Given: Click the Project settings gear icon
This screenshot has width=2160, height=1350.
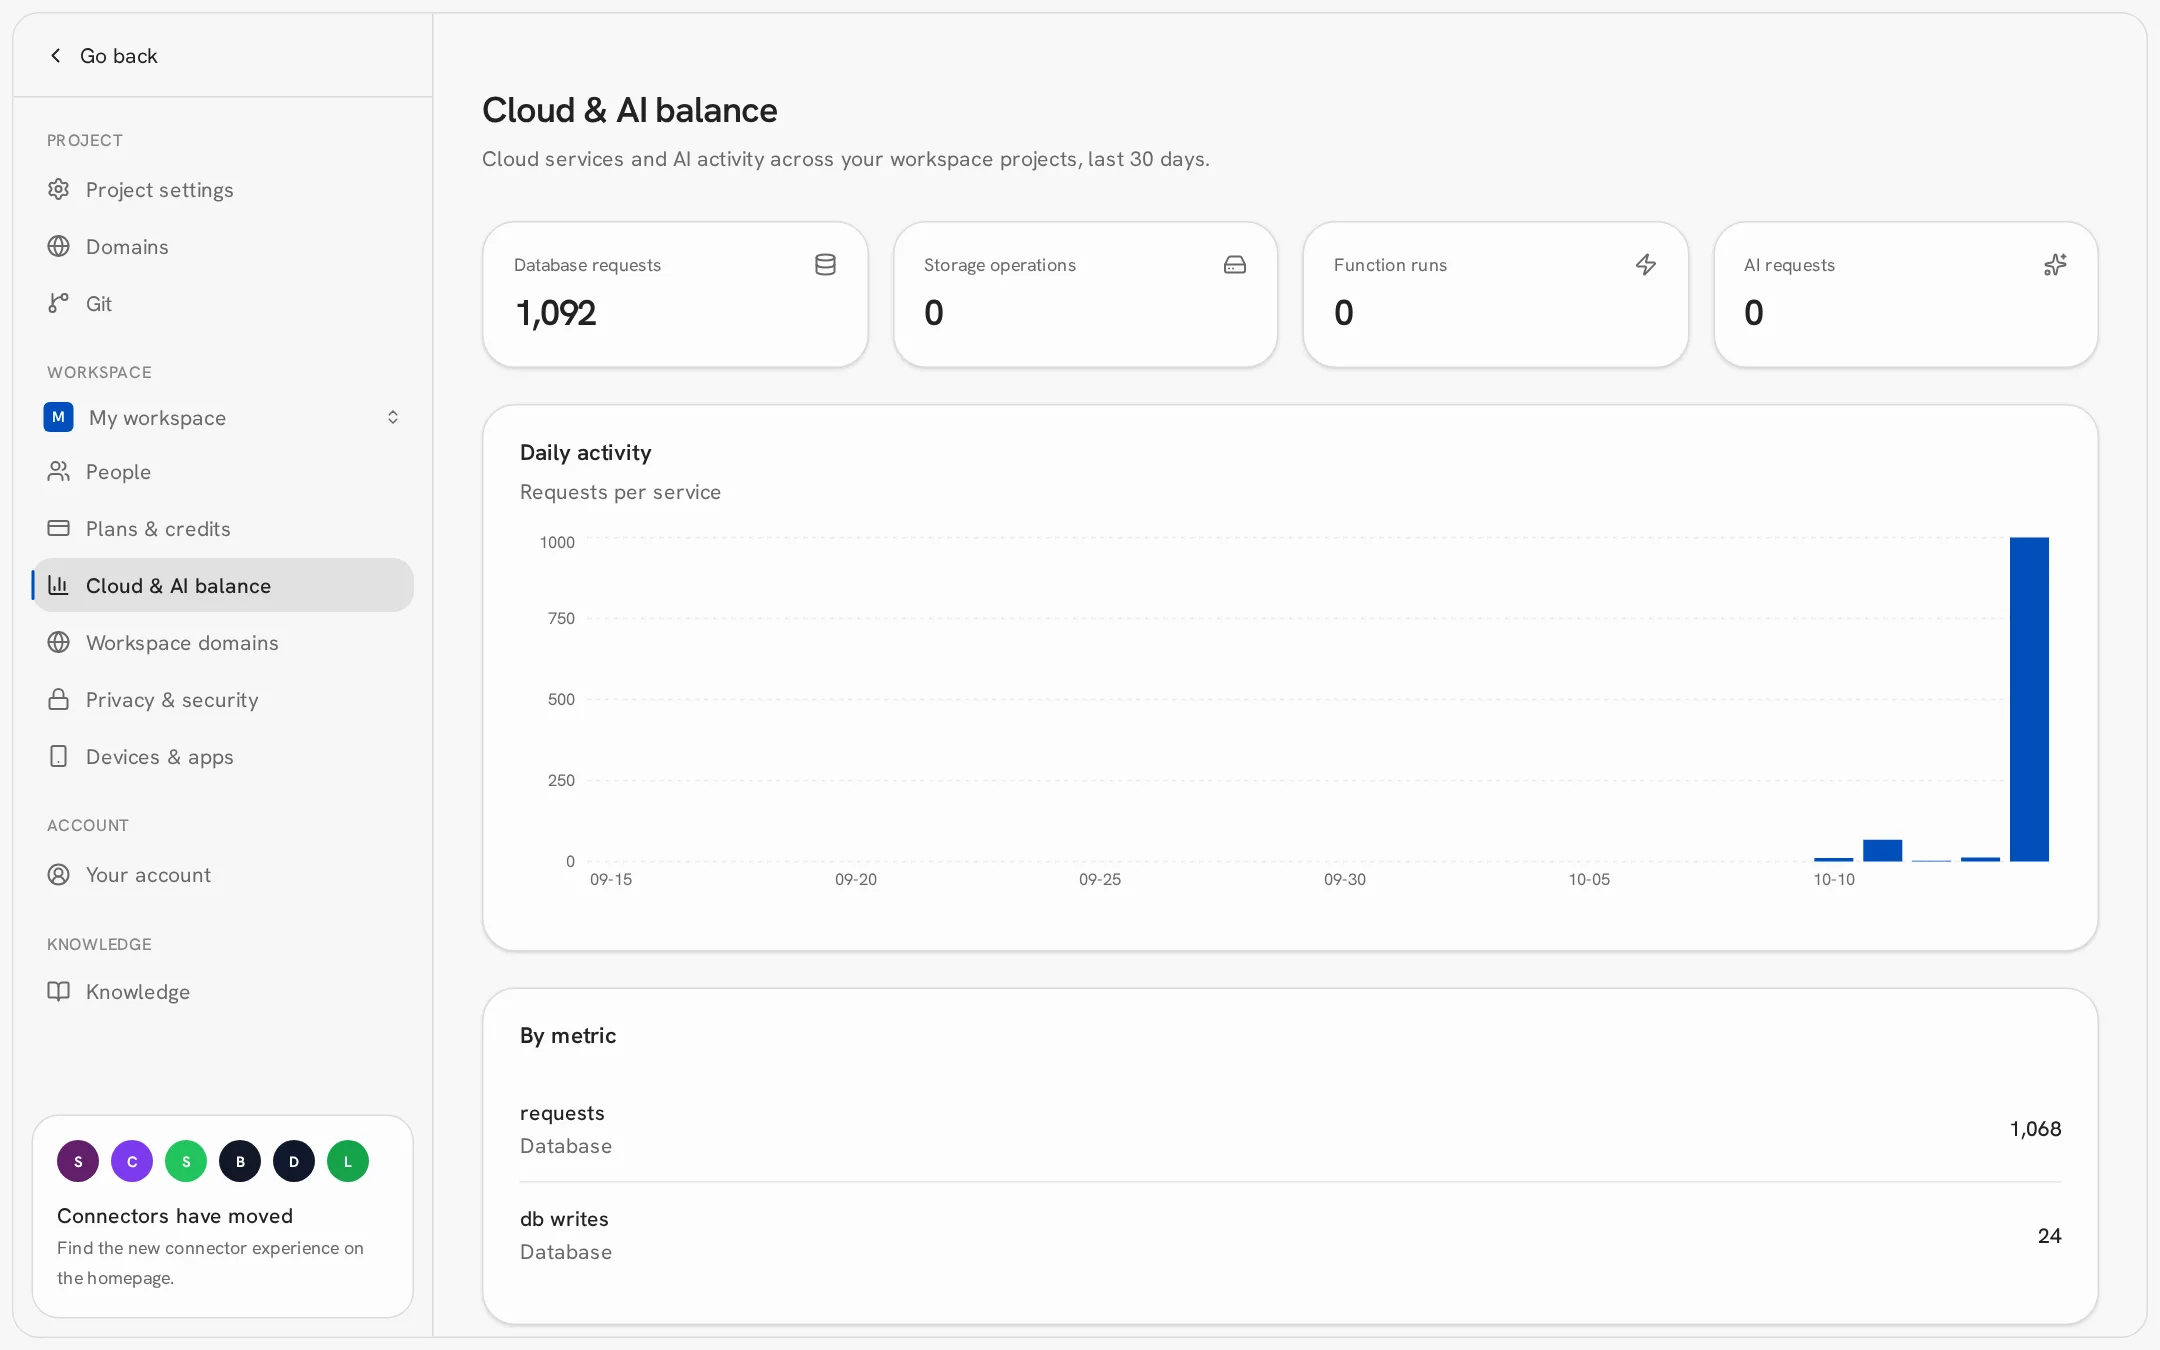Looking at the screenshot, I should tap(59, 189).
